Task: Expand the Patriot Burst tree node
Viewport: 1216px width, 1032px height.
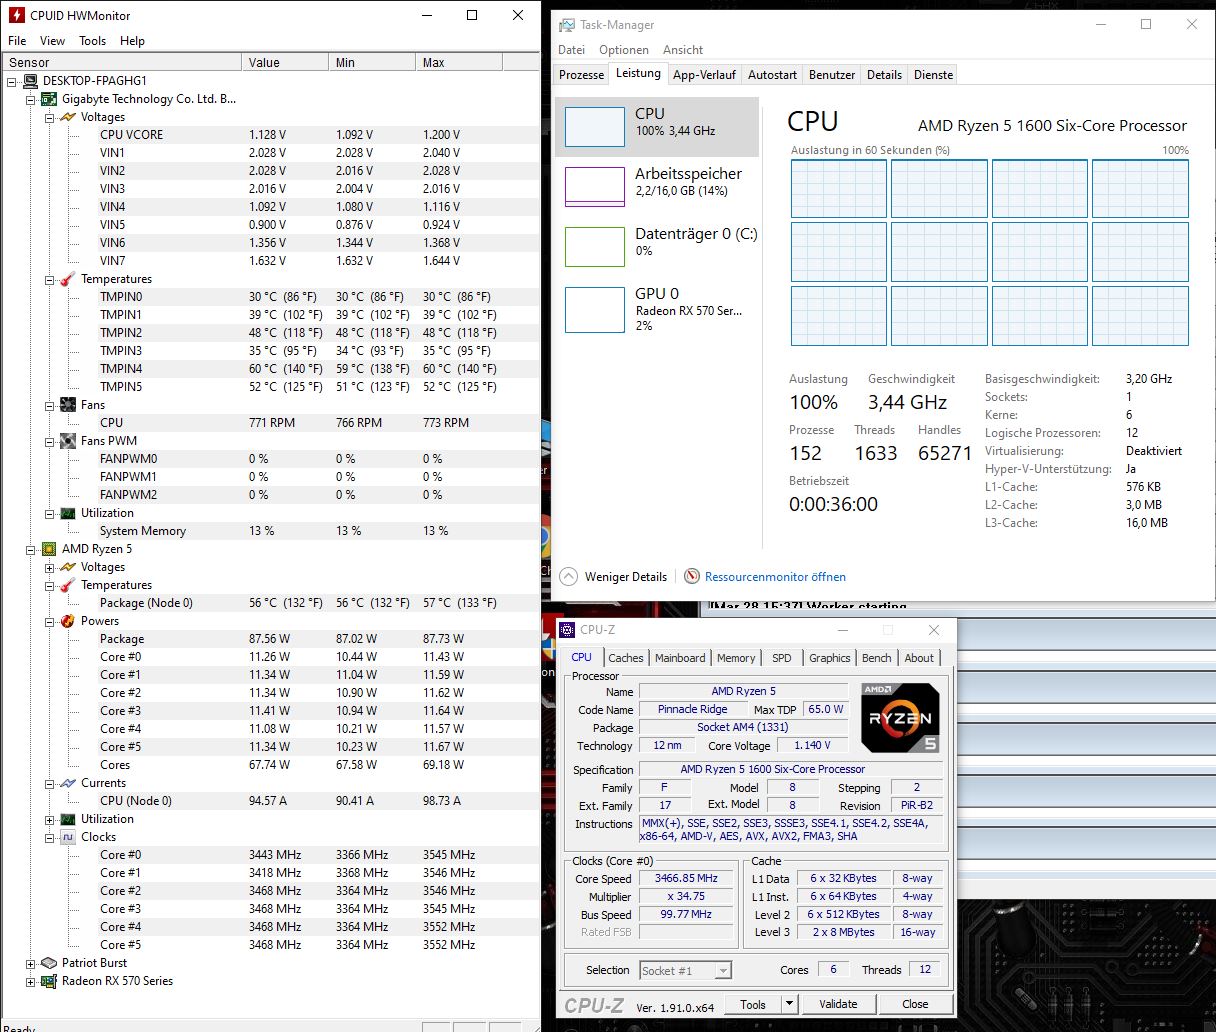Action: 30,963
